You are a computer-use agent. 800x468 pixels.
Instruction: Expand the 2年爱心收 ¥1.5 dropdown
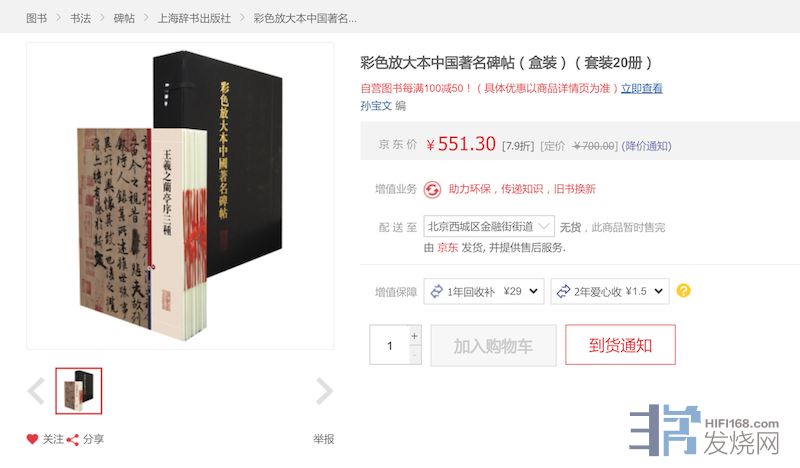pyautogui.click(x=610, y=291)
